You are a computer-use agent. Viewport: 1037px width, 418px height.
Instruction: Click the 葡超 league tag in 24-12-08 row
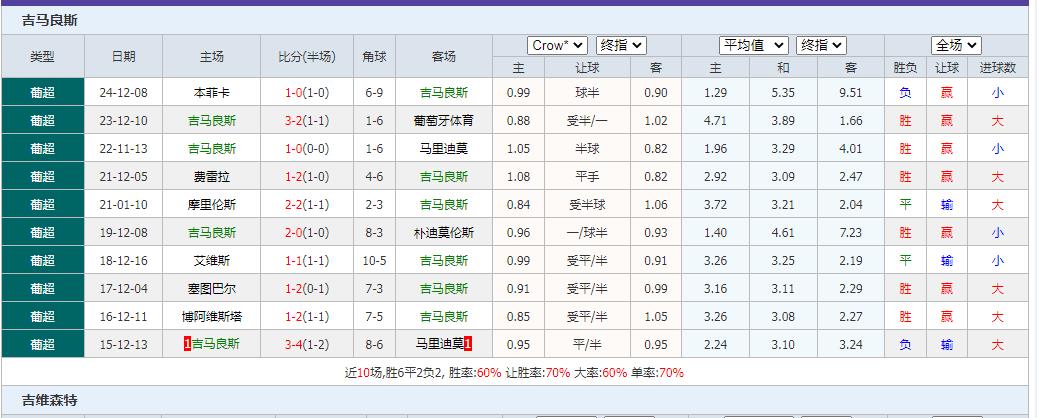(x=43, y=92)
